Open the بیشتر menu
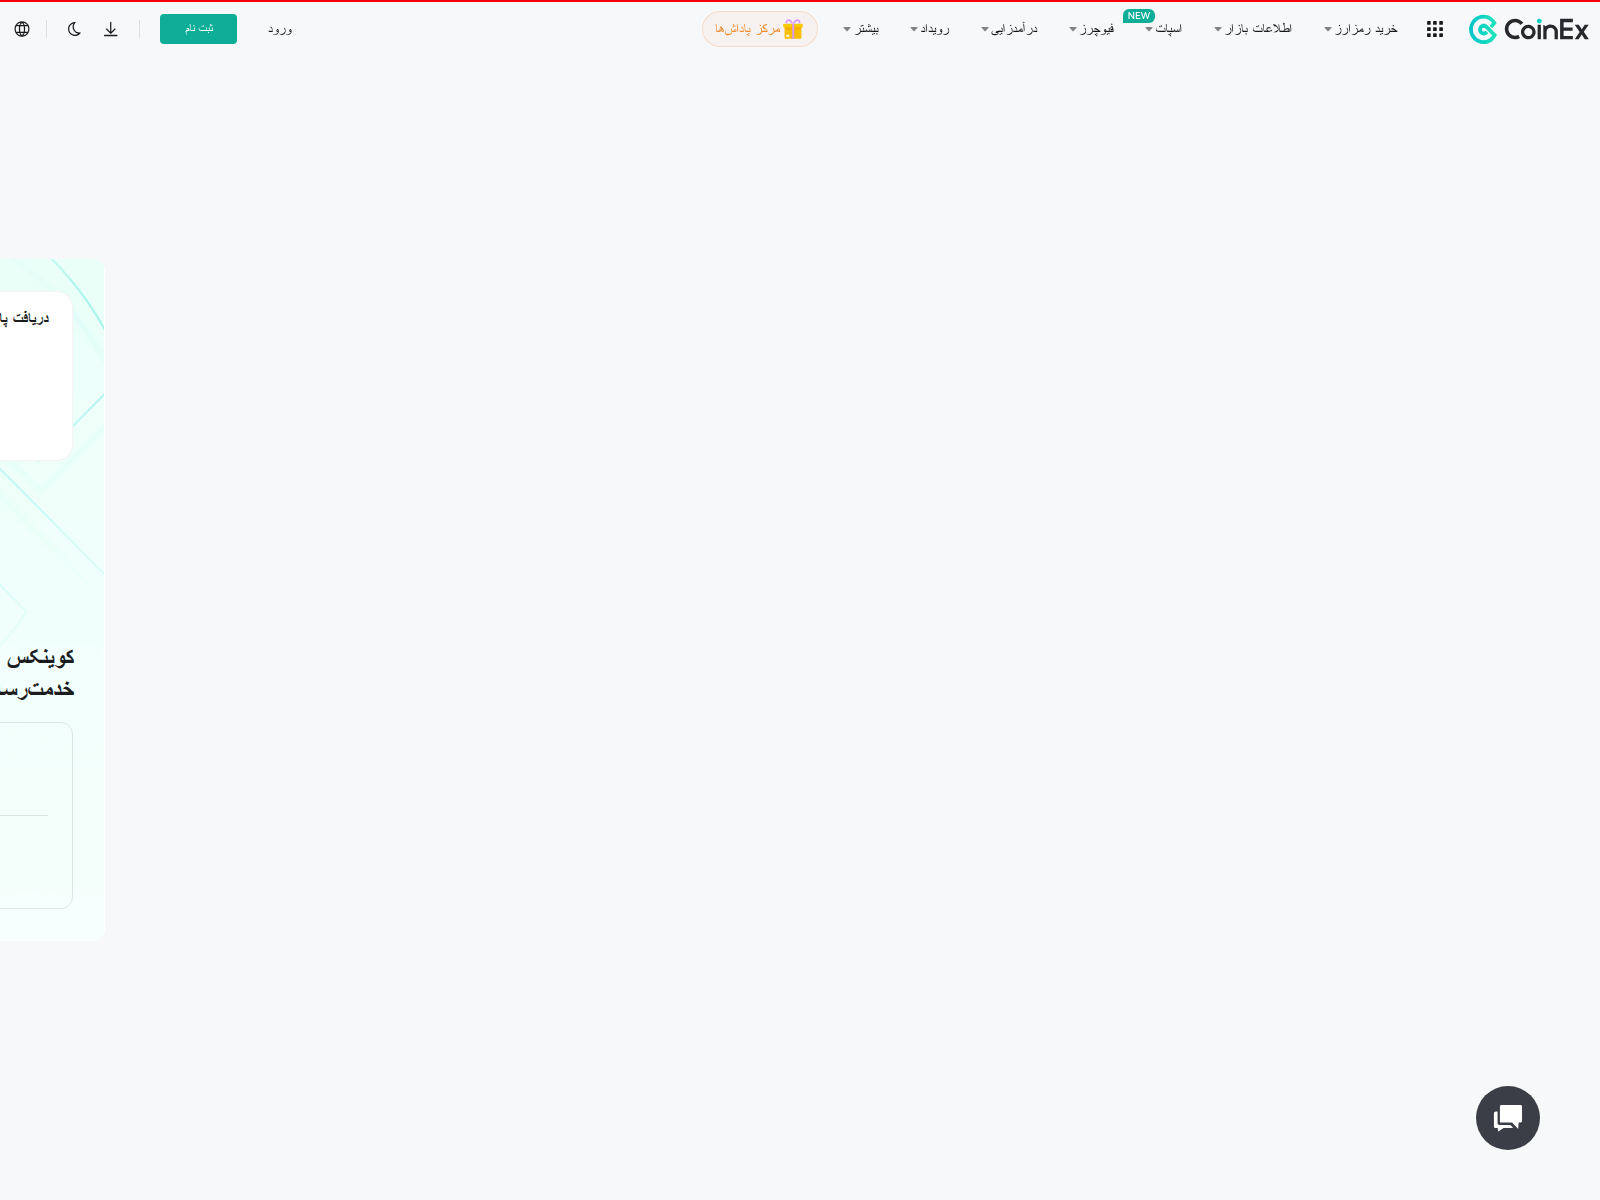The height and width of the screenshot is (1200, 1600). click(862, 29)
